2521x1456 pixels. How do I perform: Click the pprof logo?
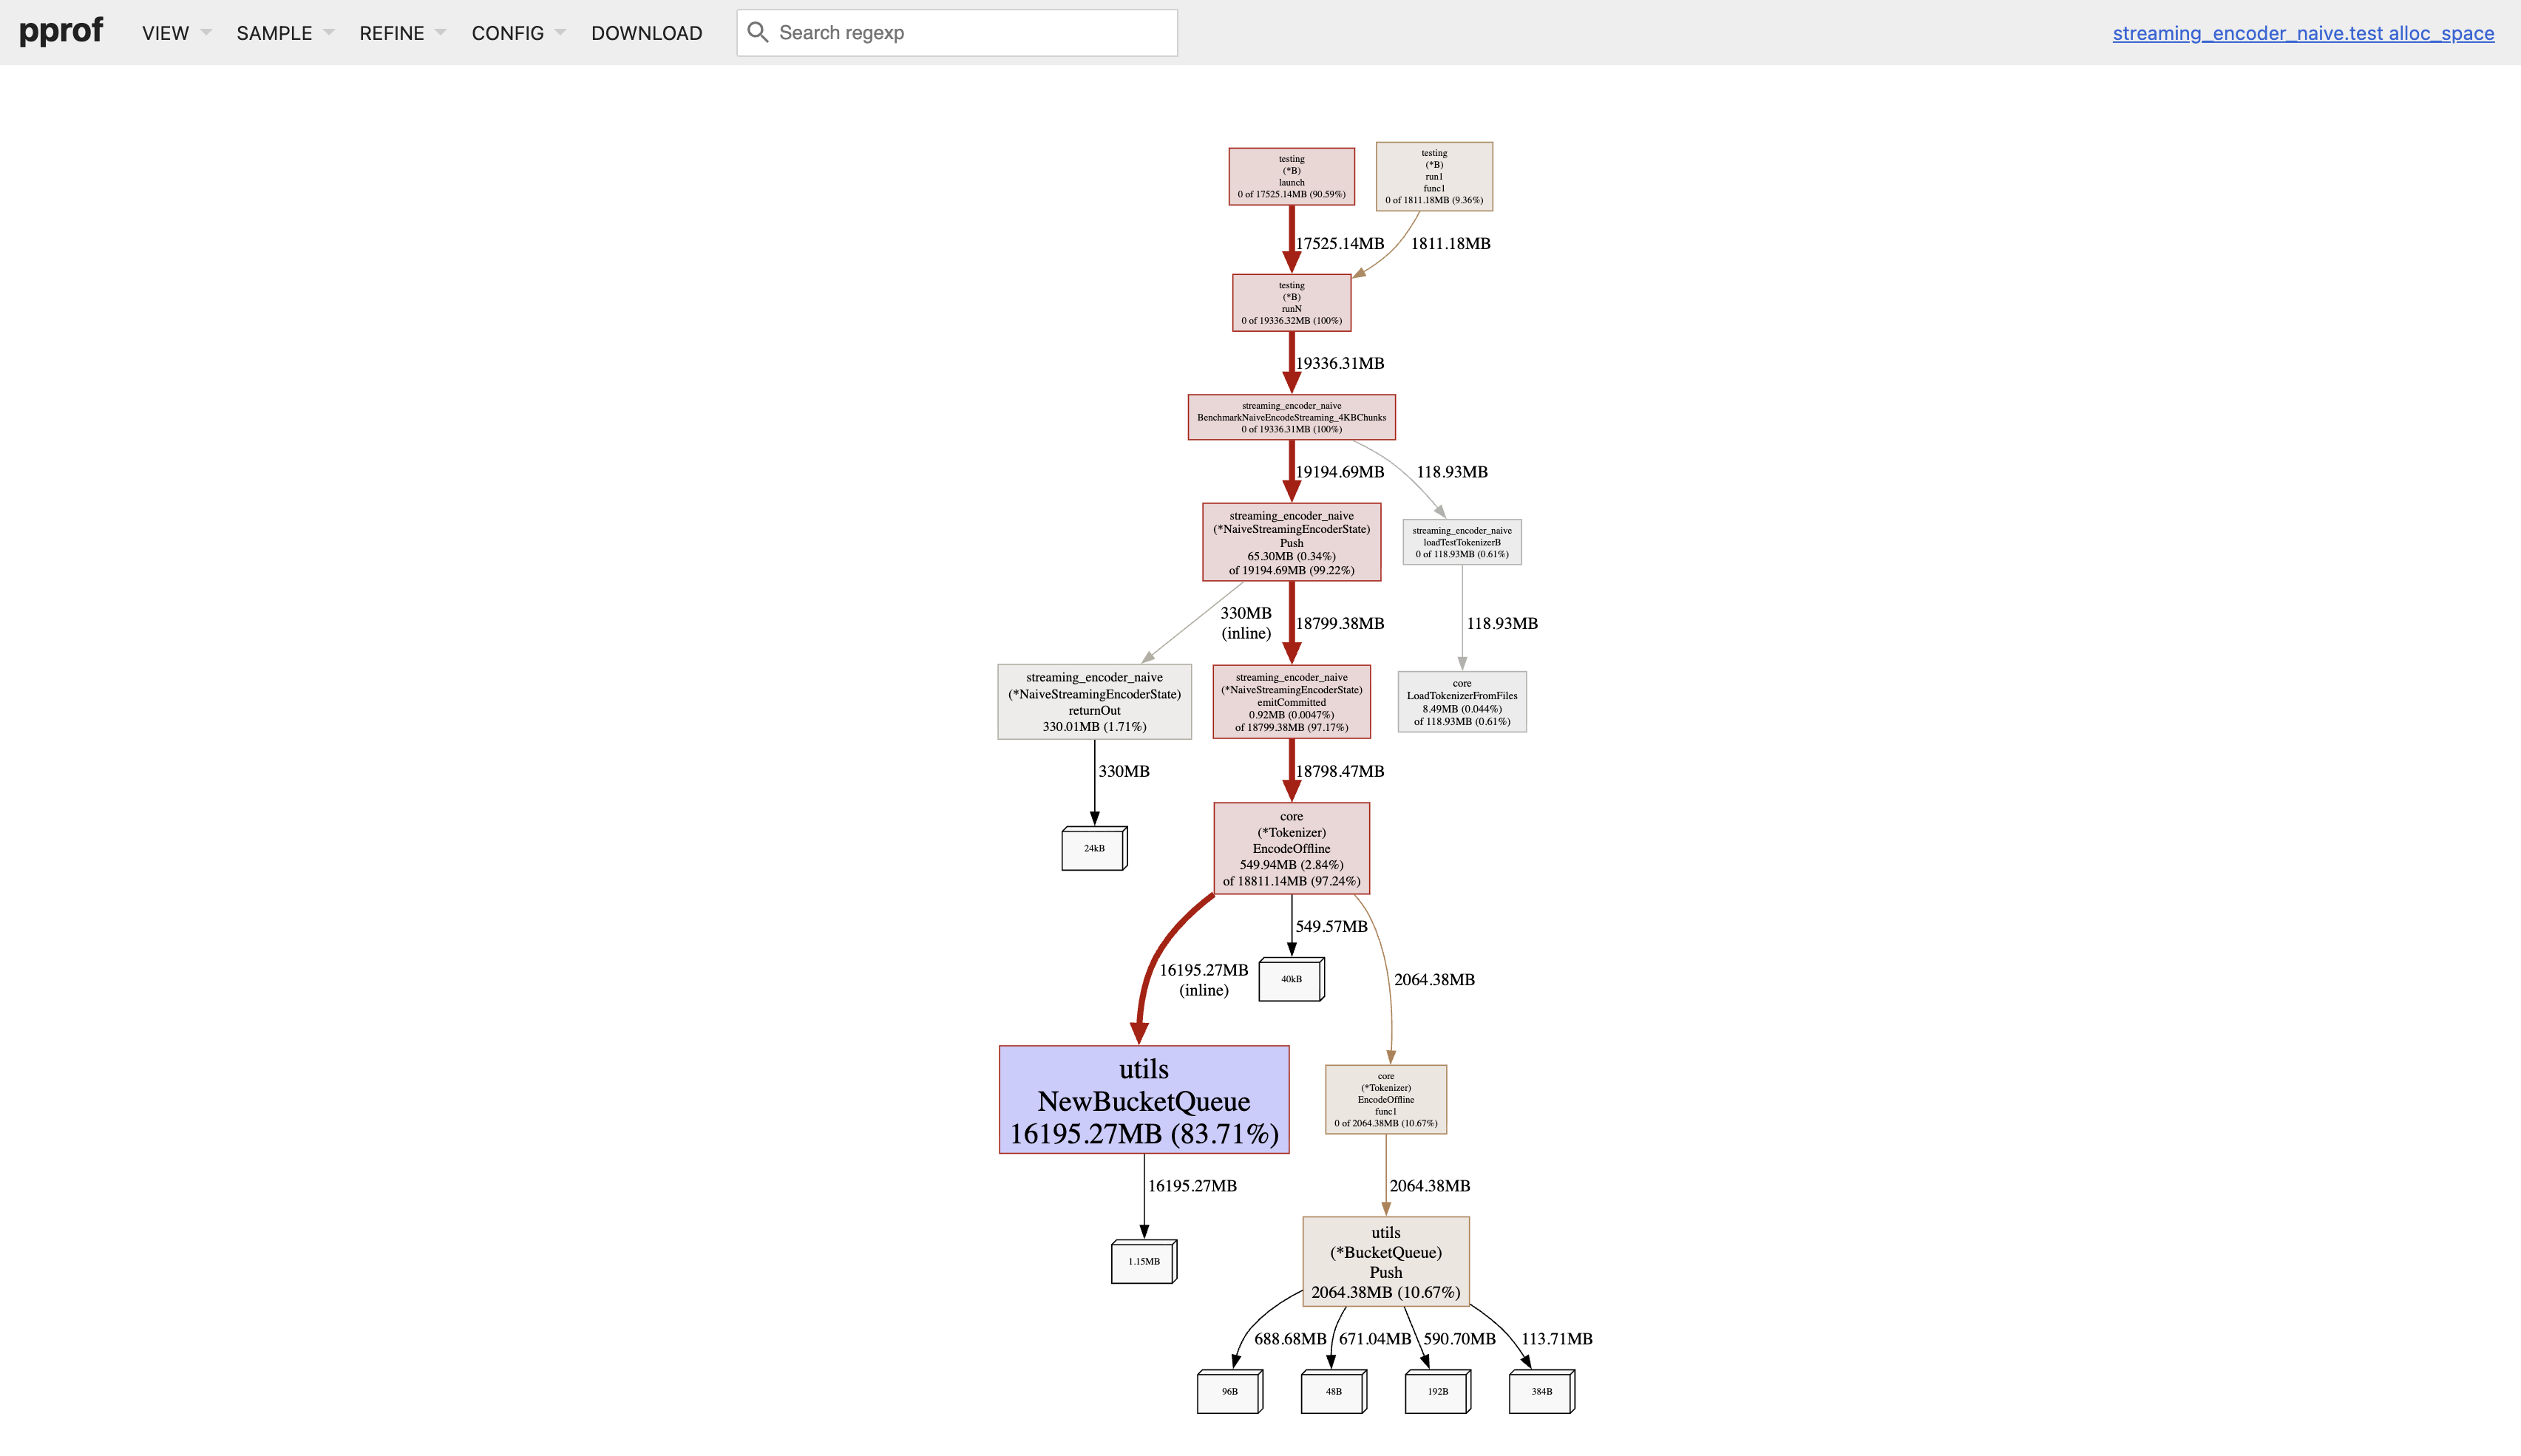[61, 31]
